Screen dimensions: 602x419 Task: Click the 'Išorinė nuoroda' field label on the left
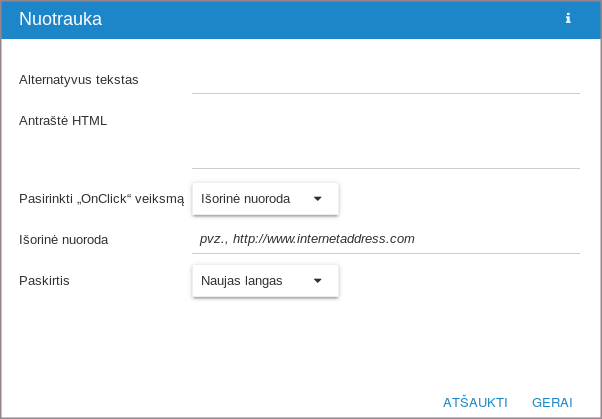(63, 240)
